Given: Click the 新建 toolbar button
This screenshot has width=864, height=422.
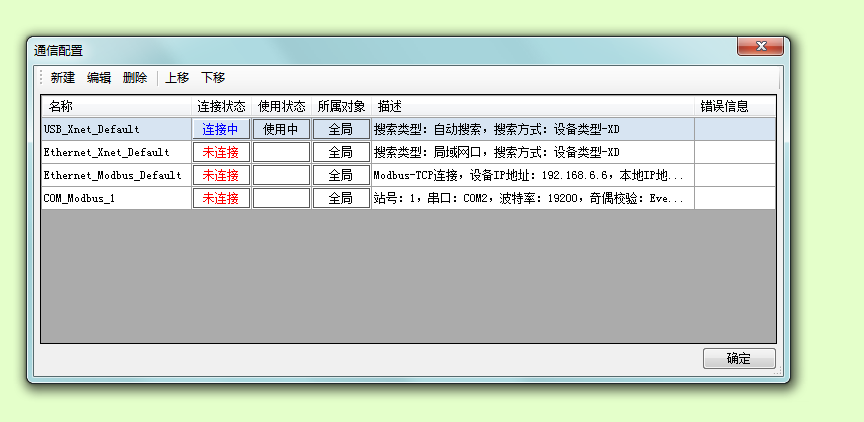Looking at the screenshot, I should [62, 78].
